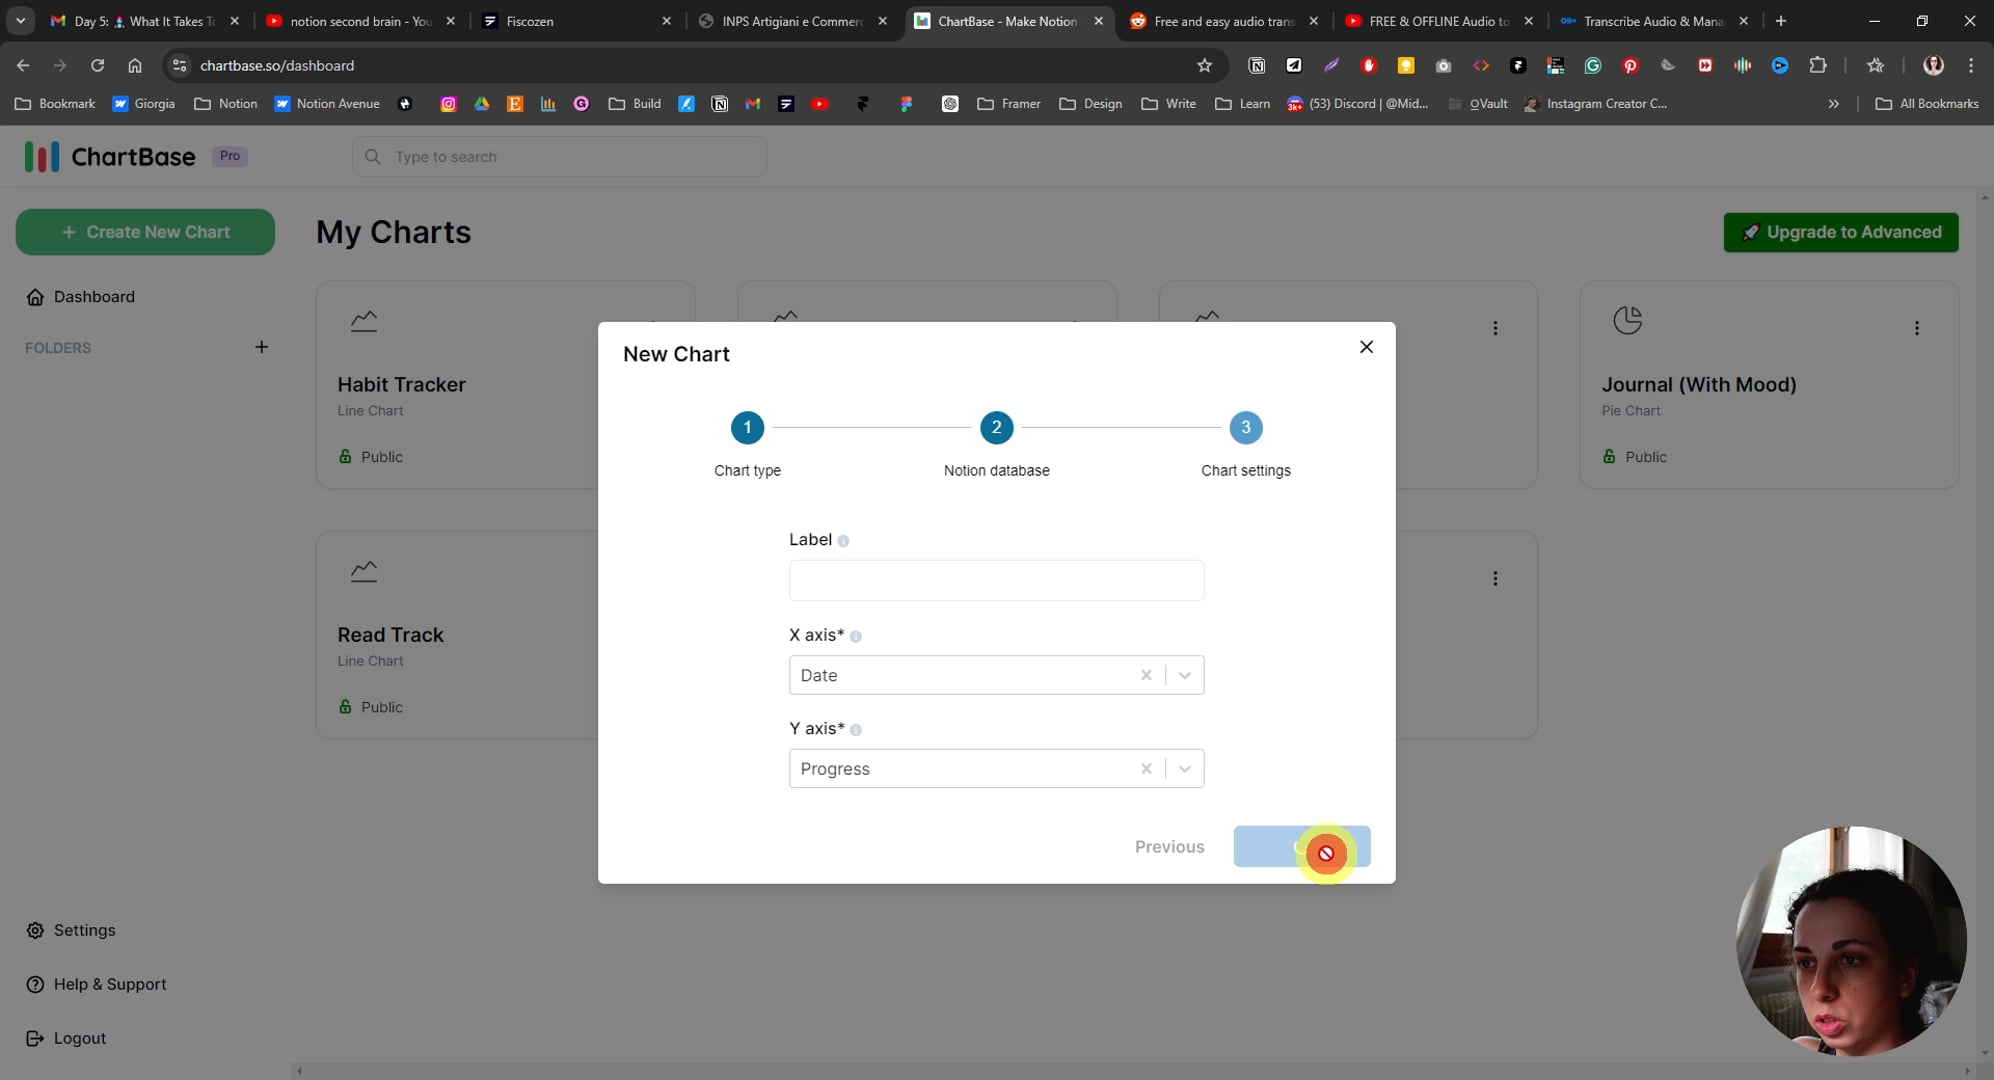Click the plus icon next to FOLDERS
Viewport: 1994px width, 1080px height.
tap(261, 347)
